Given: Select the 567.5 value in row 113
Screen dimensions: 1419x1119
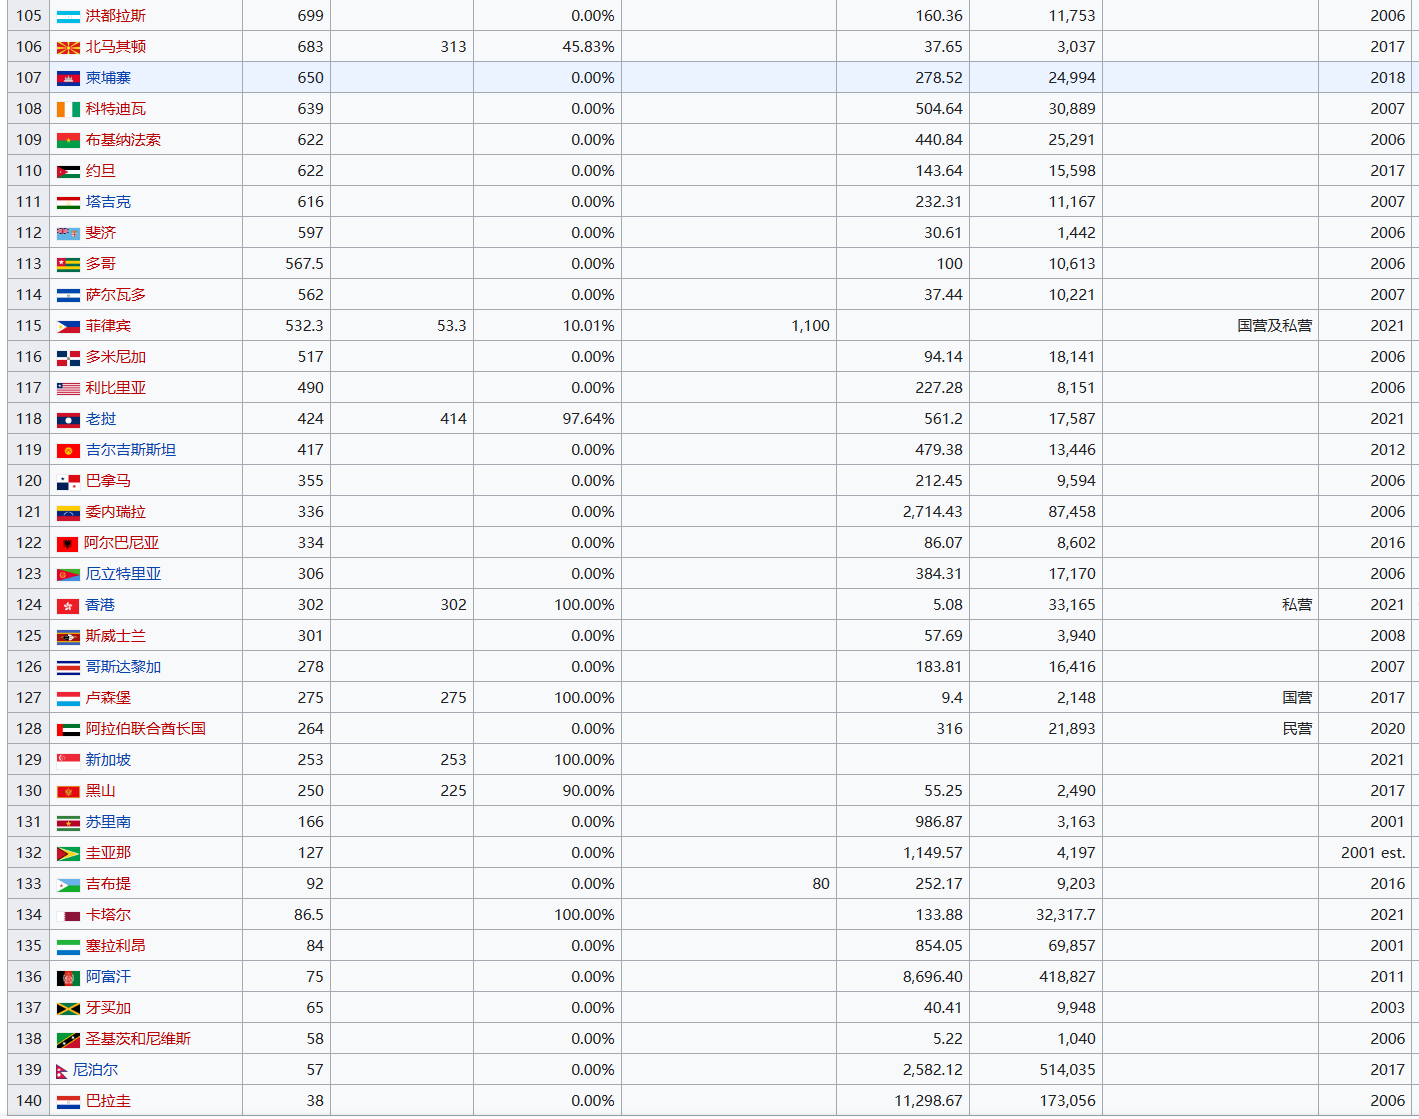Looking at the screenshot, I should (x=304, y=264).
